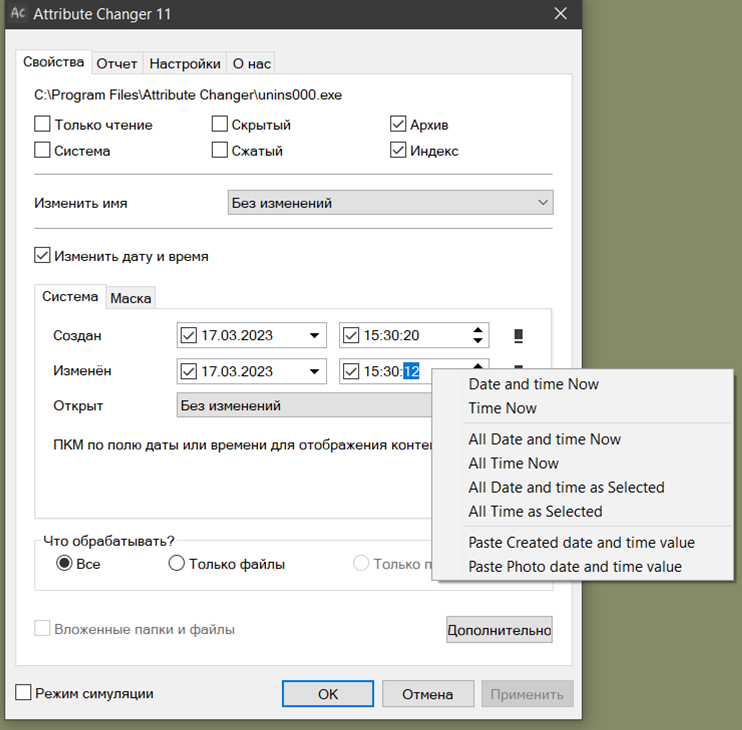The image size is (742, 730).
Task: Open the Изменить имя dropdown
Action: 390,203
